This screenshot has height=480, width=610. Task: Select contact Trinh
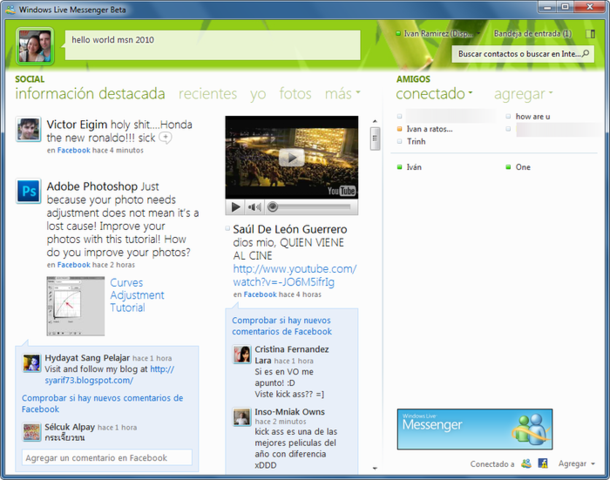(416, 141)
